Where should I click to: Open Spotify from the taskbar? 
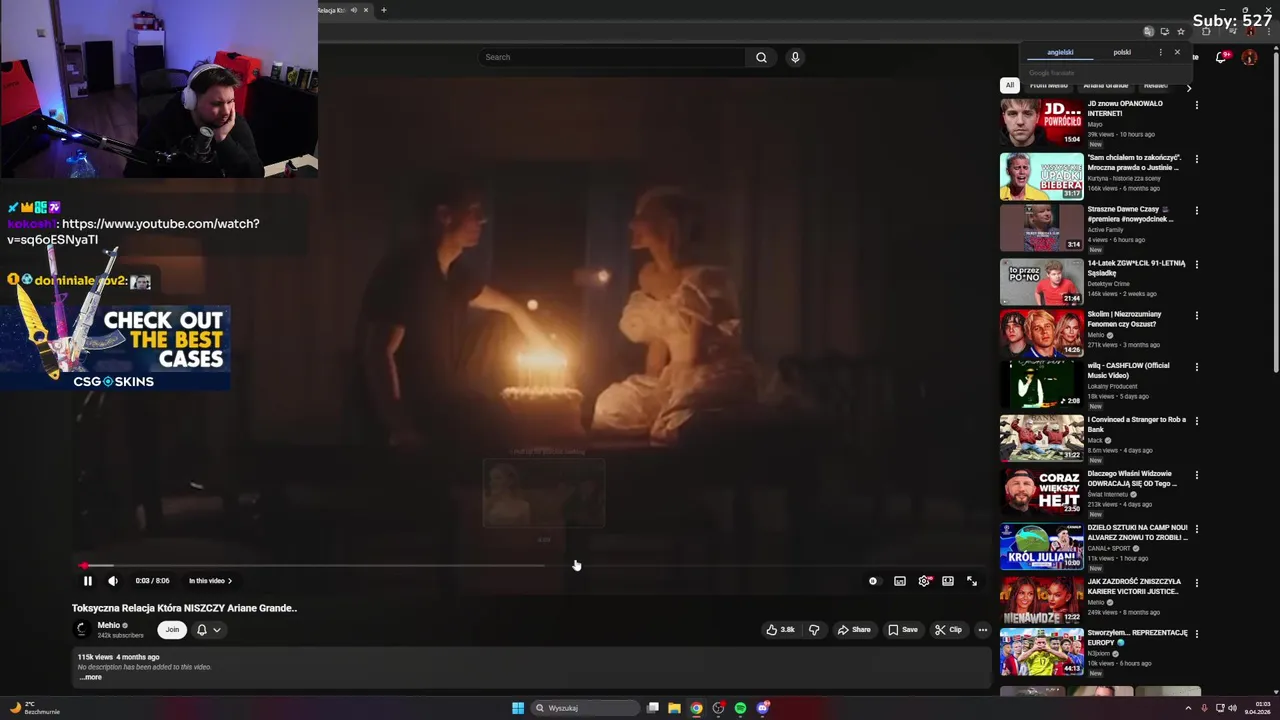tap(740, 708)
